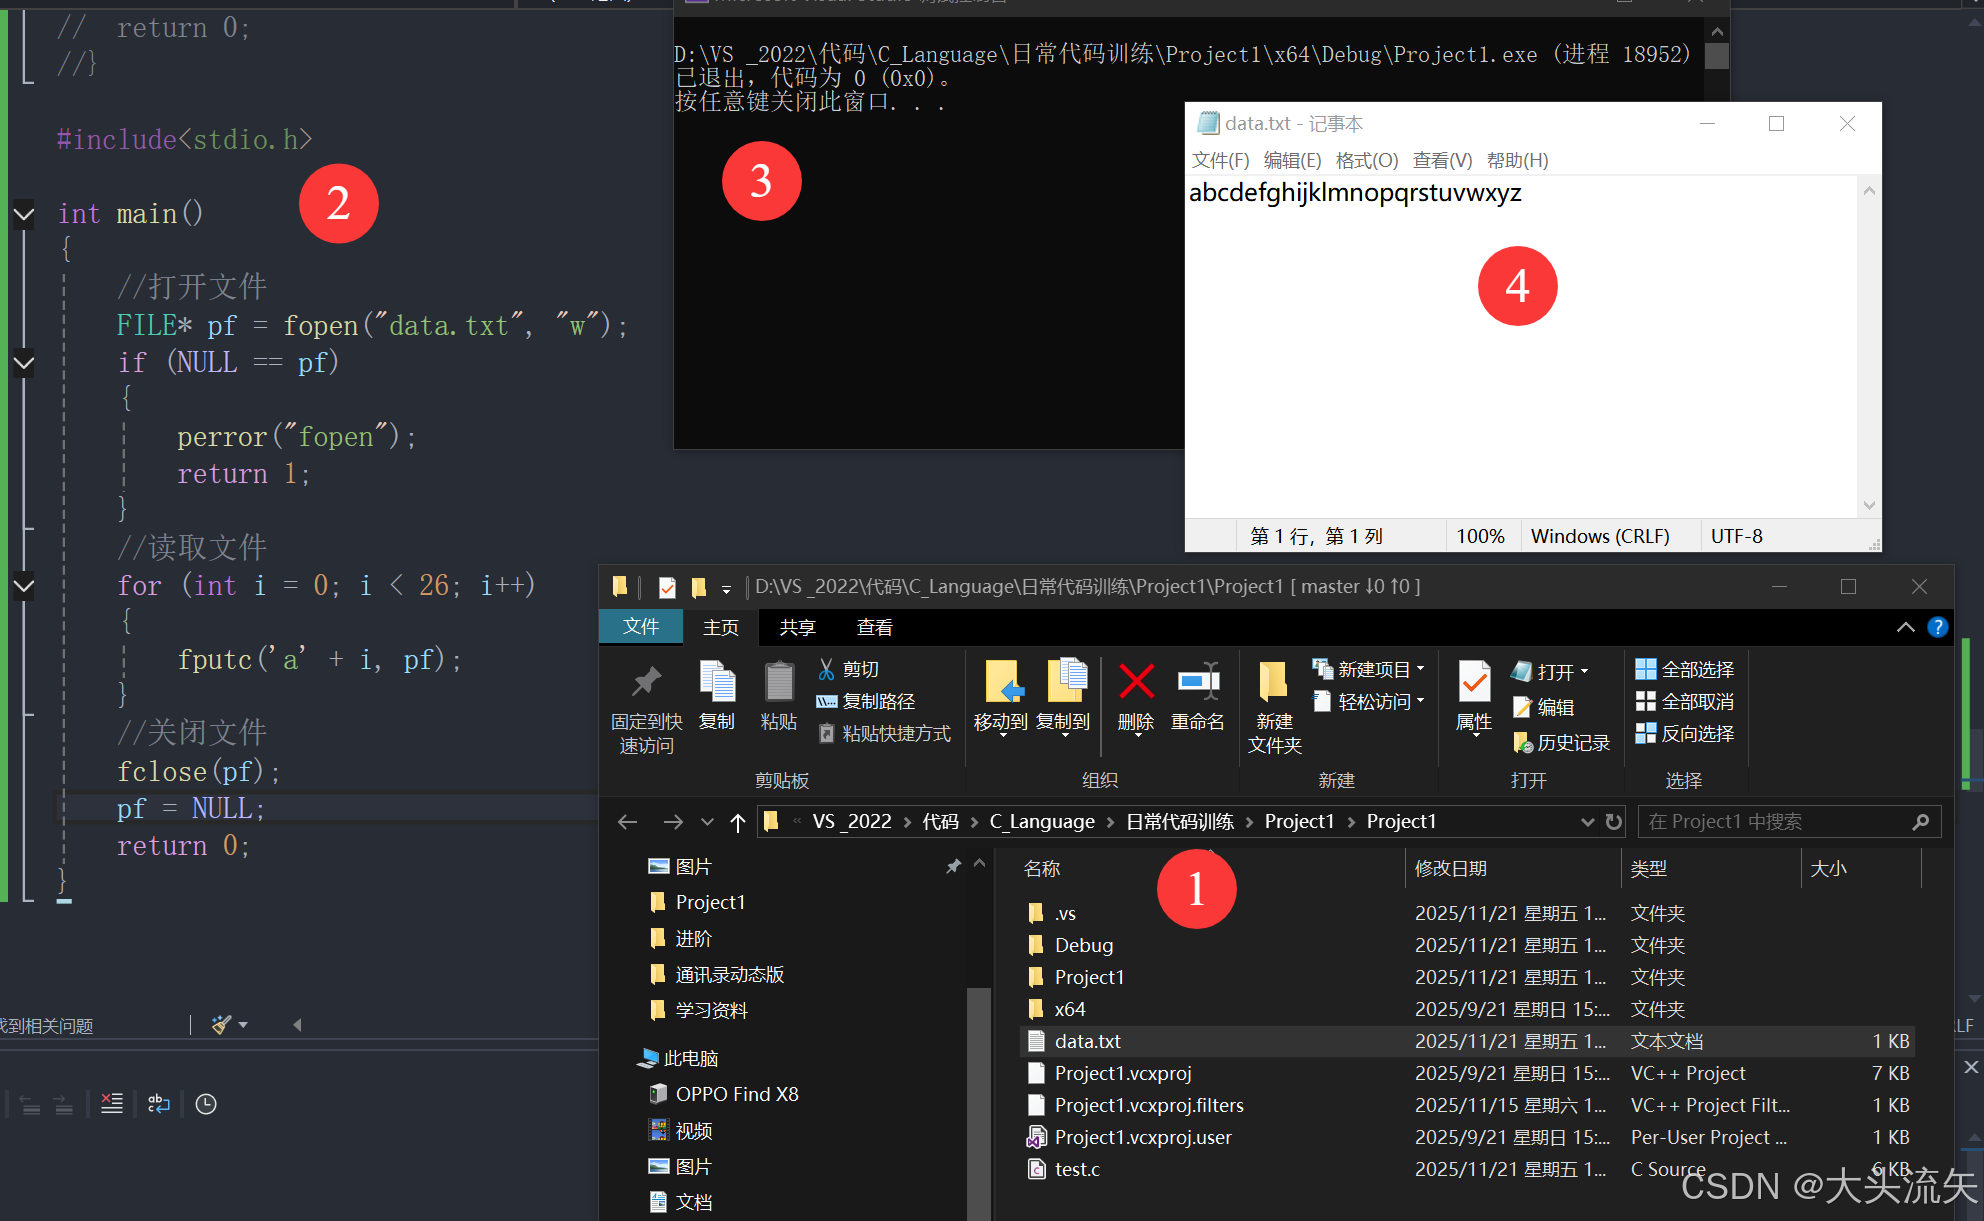Click the Delete red X icon
Screen dimensions: 1984x1221
click(1136, 683)
